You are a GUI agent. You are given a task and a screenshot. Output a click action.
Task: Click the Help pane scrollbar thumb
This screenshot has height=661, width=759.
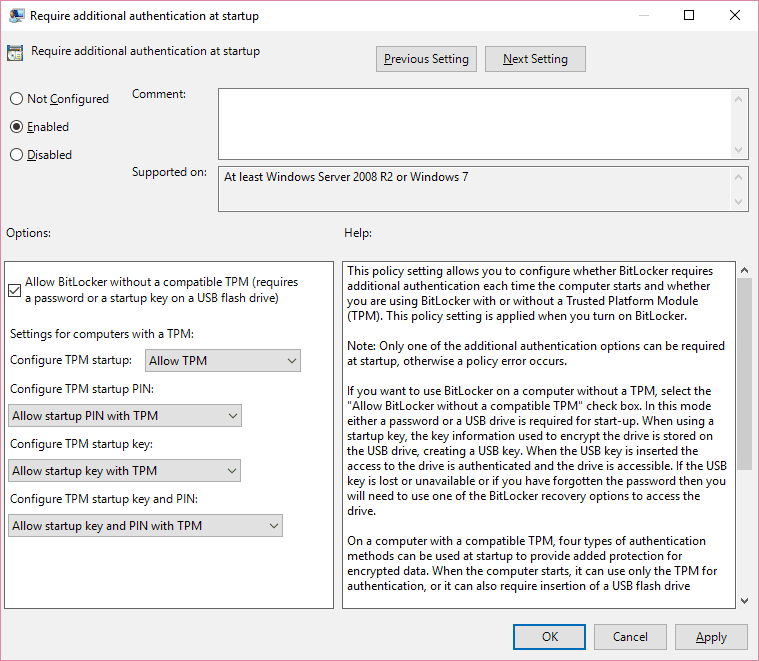pos(744,374)
